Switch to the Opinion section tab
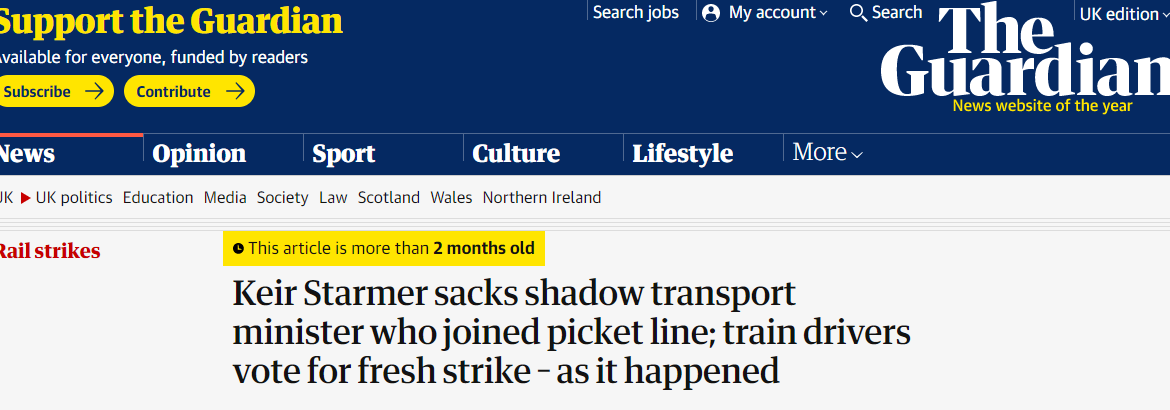The width and height of the screenshot is (1170, 410). [x=199, y=154]
